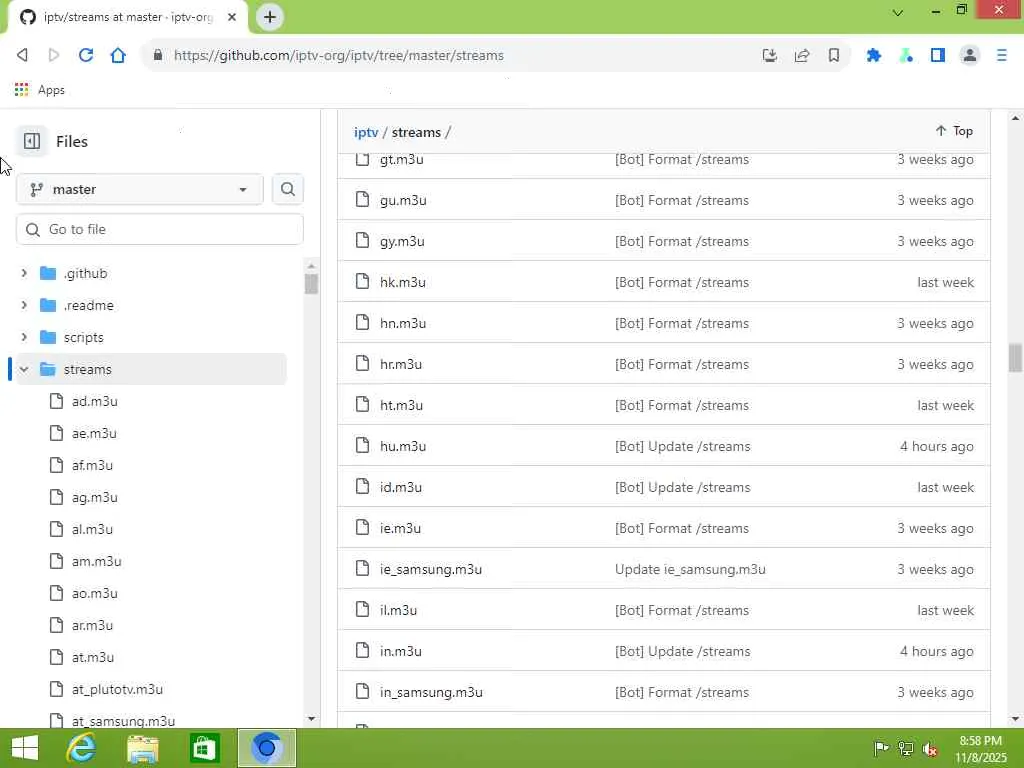Image resolution: width=1024 pixels, height=768 pixels.
Task: Click file tree scroll down arrow
Action: coord(311,718)
